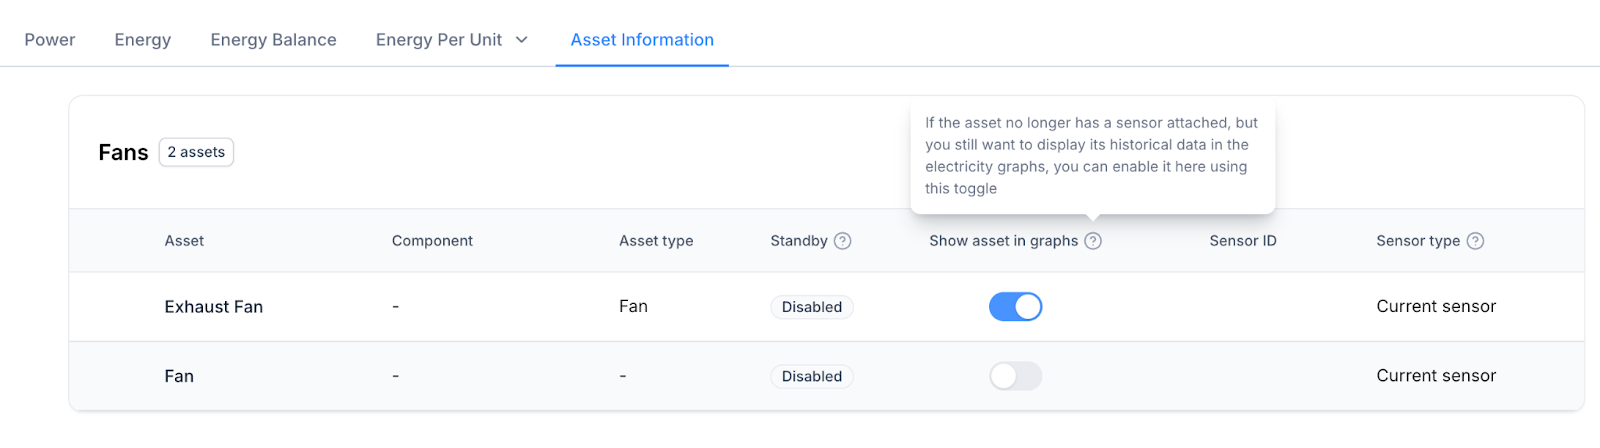Disable graph display toggle for Exhaust Fan
This screenshot has width=1600, height=448.
[x=1015, y=307]
